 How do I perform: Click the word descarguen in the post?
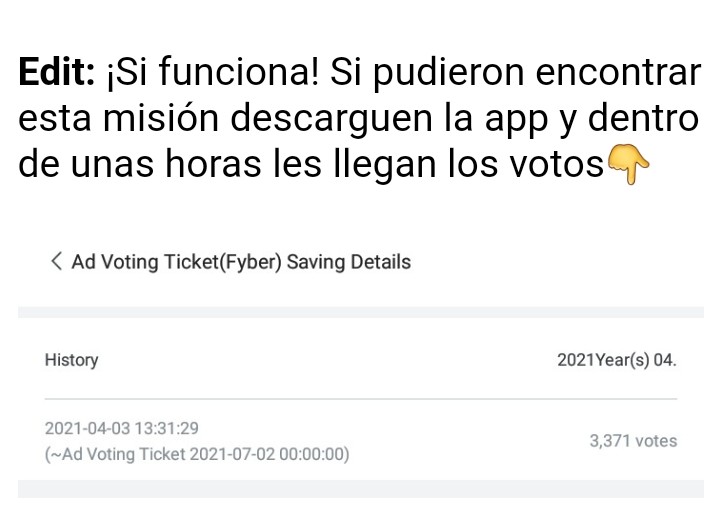(317, 118)
